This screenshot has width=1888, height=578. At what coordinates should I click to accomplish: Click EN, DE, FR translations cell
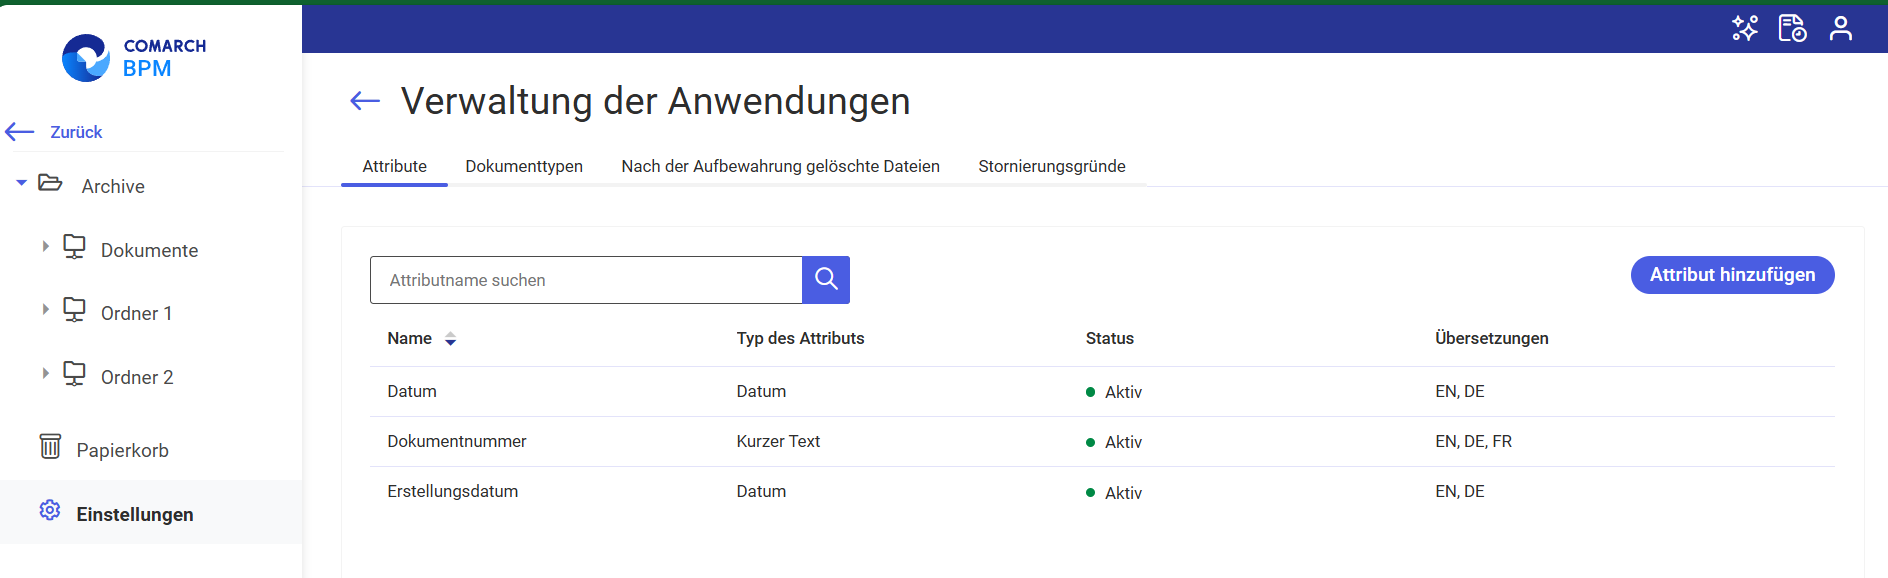click(x=1473, y=441)
